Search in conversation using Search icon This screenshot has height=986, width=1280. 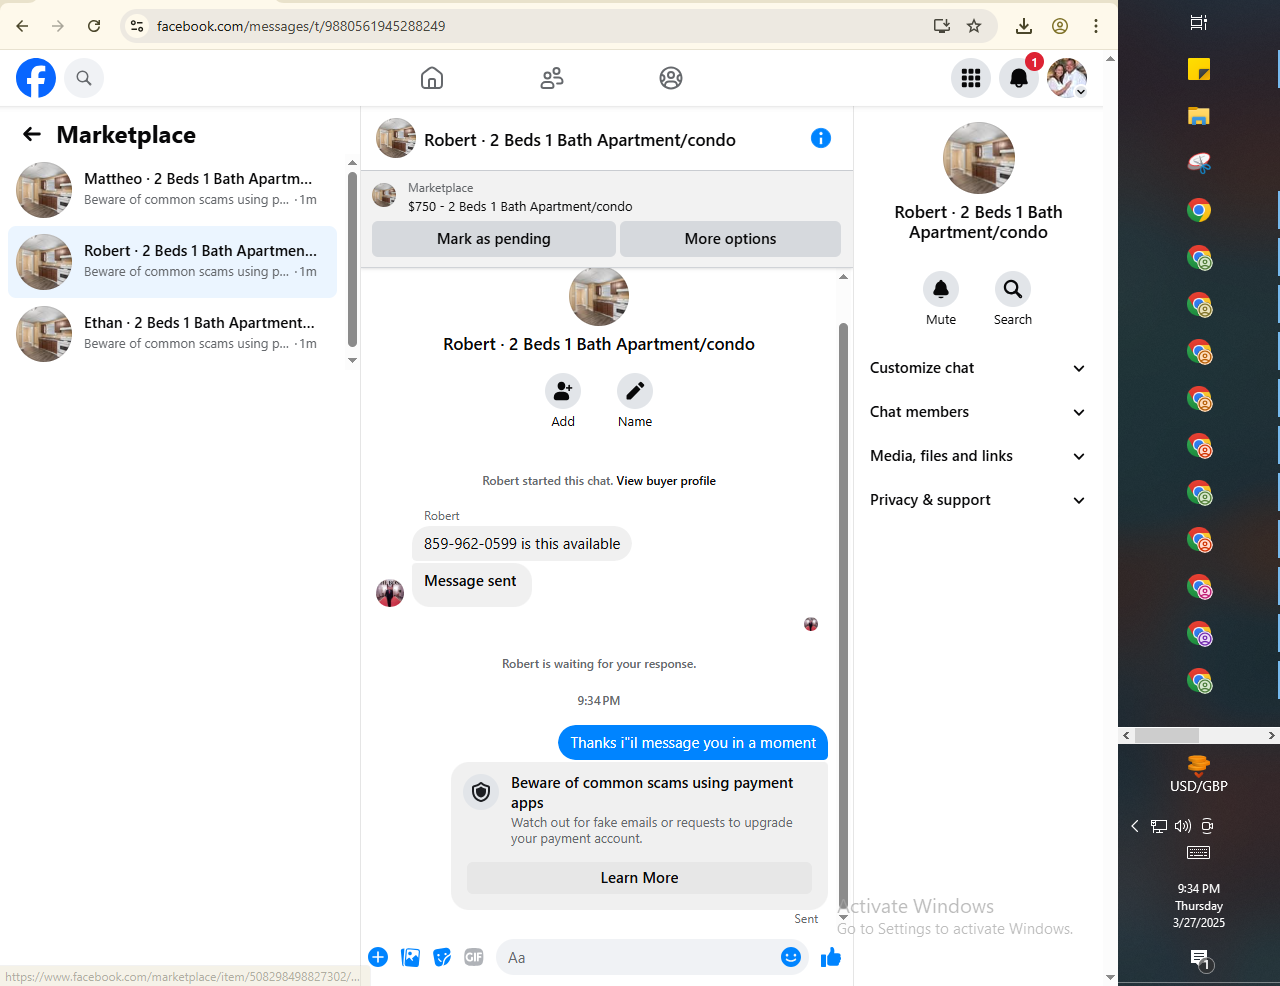1013,289
